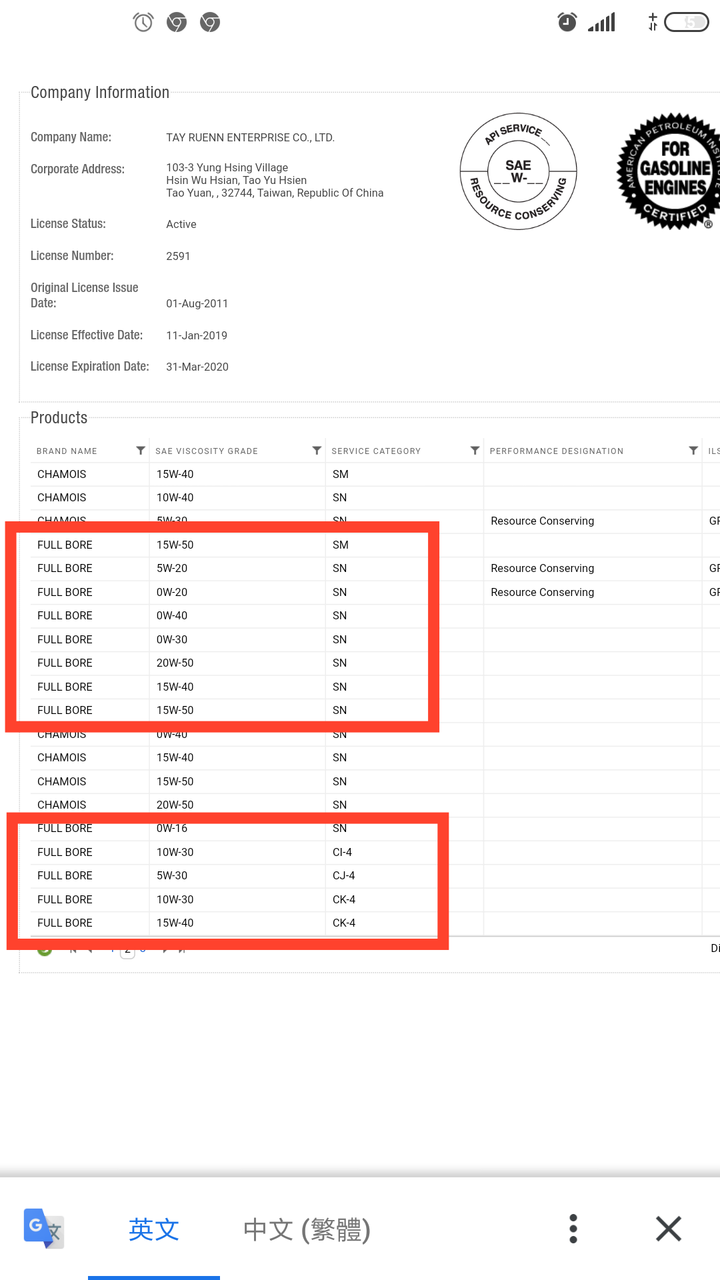The width and height of the screenshot is (720, 1280).
Task: Open the SAE Viscosity Grade filter icon
Action: click(317, 451)
